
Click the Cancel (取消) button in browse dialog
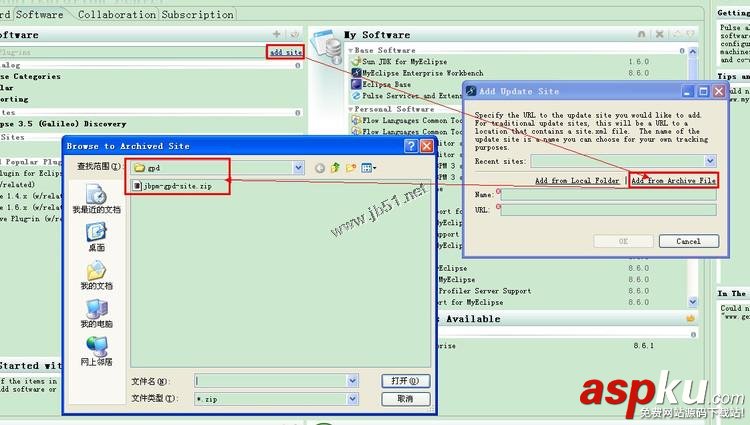pos(405,399)
